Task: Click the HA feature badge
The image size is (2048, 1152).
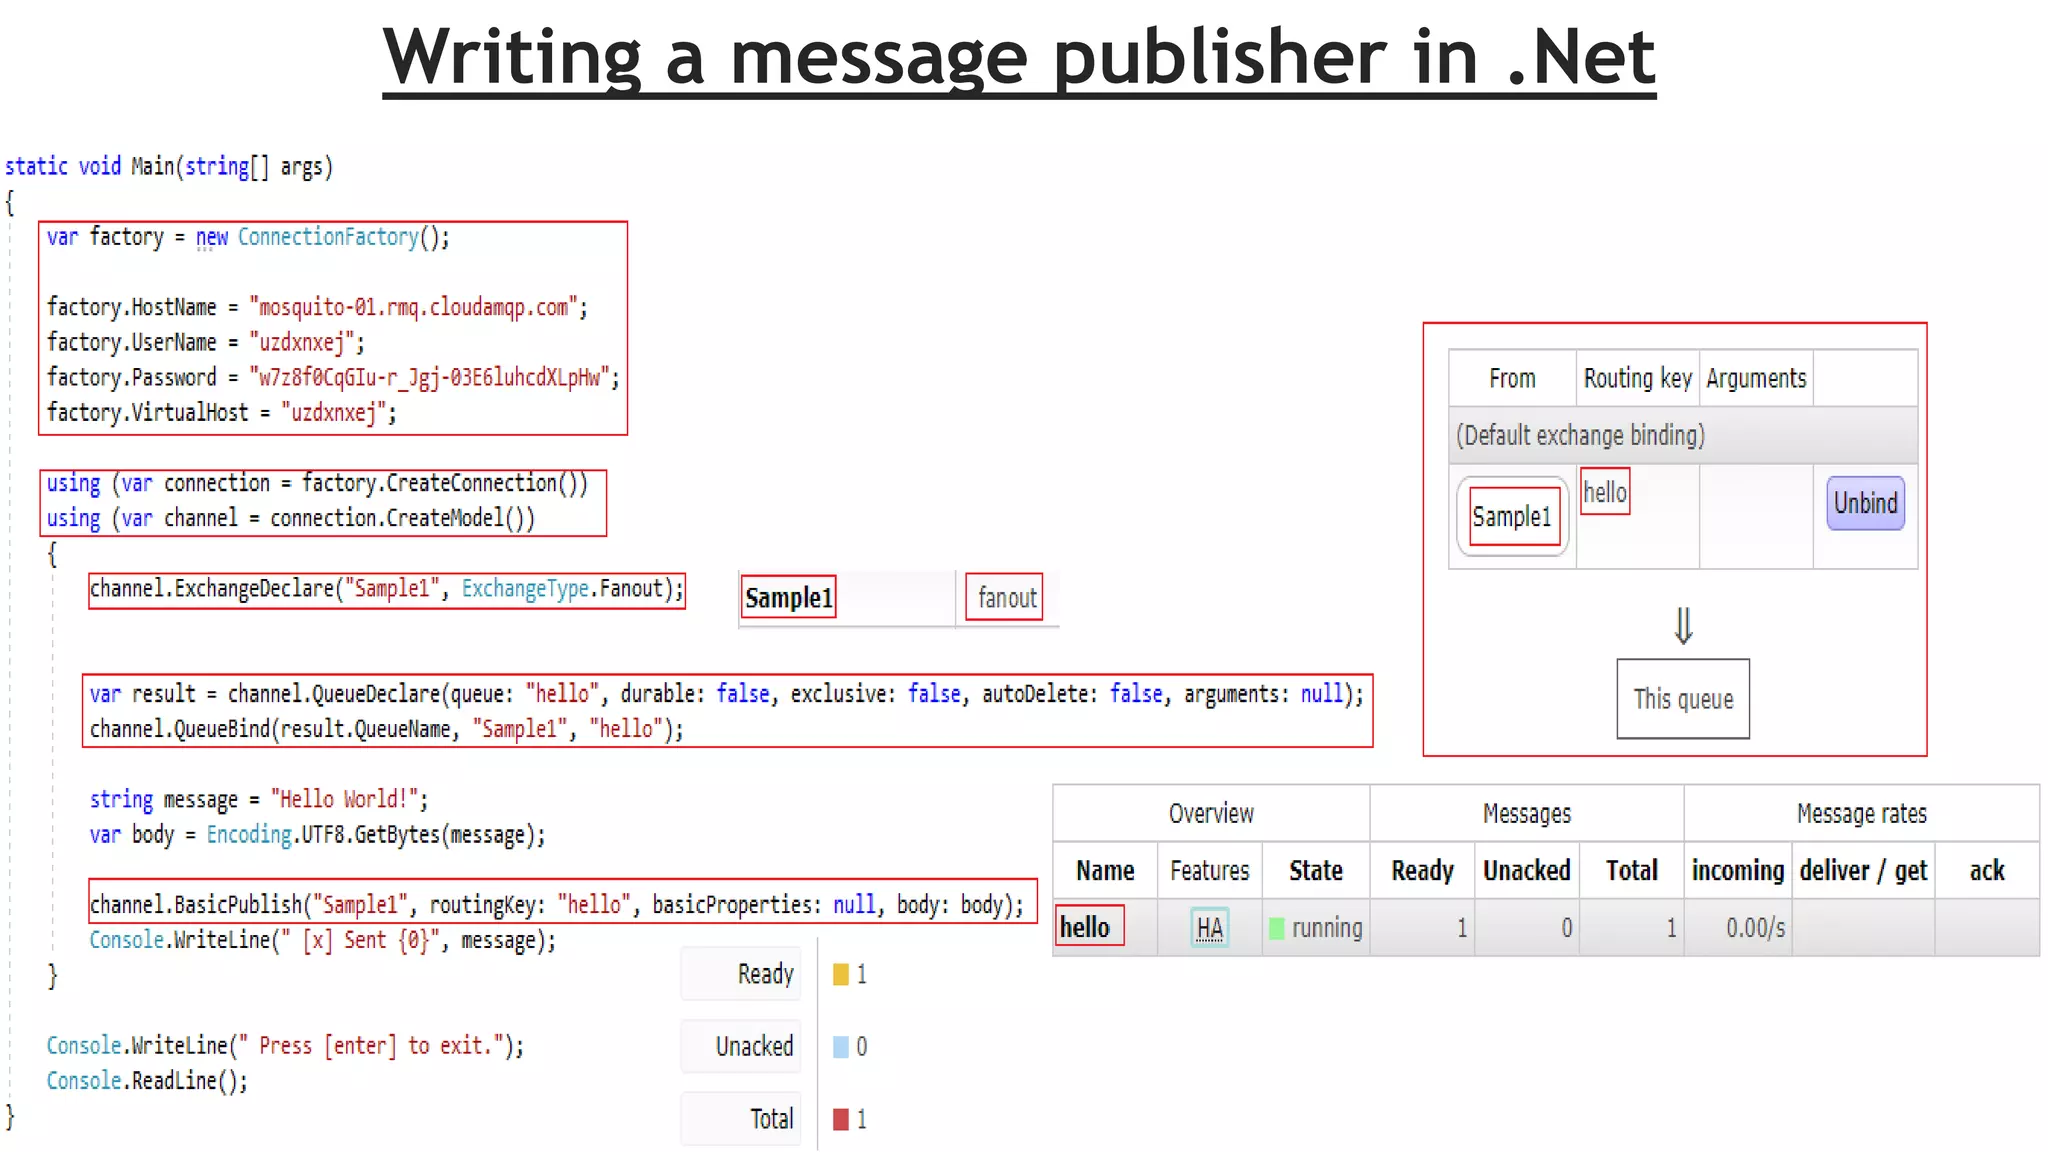Action: [x=1209, y=928]
